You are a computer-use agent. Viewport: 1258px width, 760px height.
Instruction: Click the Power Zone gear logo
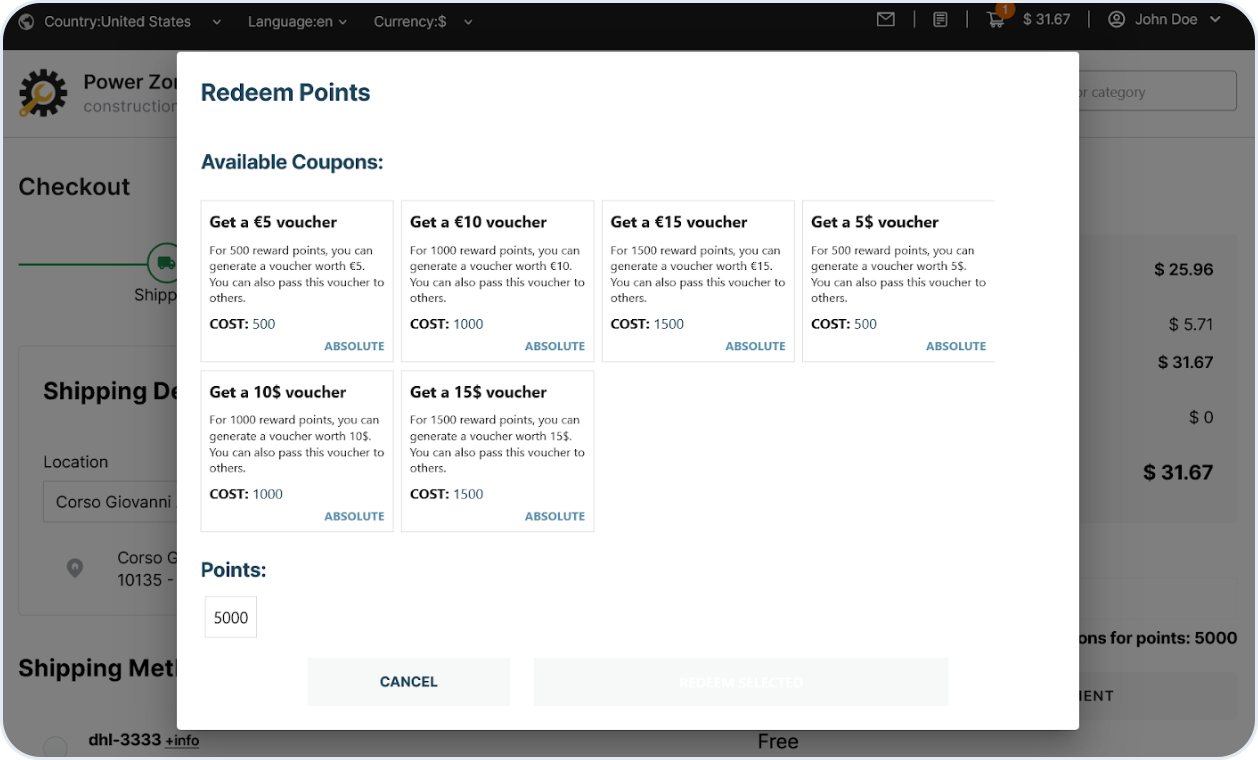(43, 93)
